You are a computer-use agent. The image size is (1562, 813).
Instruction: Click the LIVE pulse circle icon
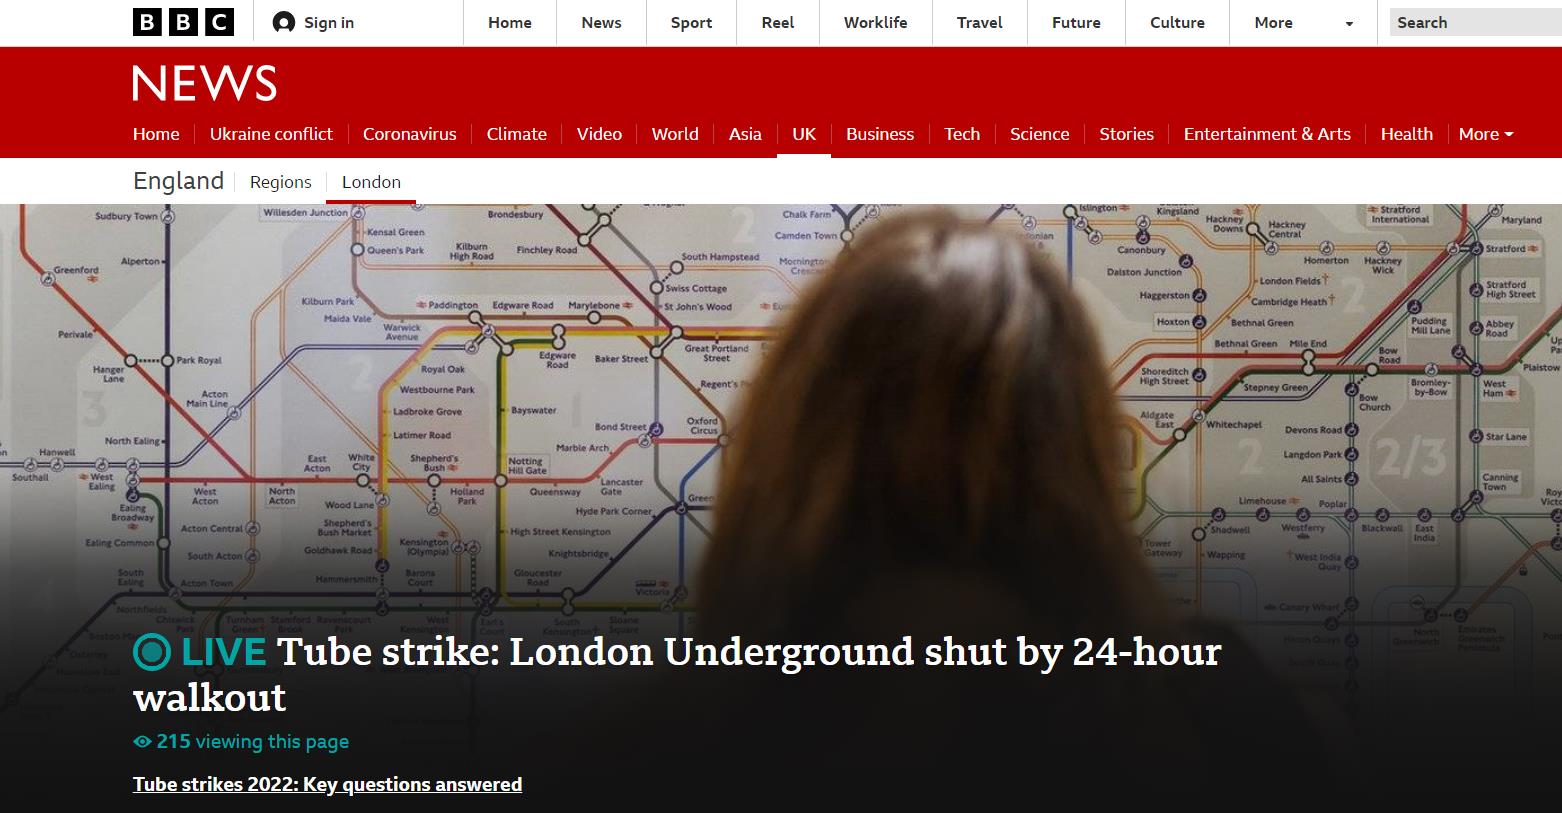click(x=152, y=652)
